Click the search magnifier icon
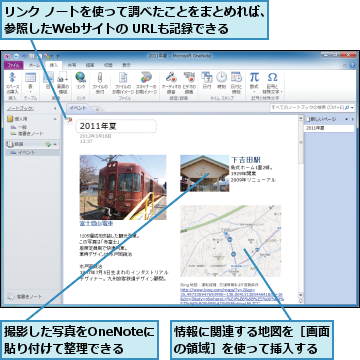 pos(347,108)
